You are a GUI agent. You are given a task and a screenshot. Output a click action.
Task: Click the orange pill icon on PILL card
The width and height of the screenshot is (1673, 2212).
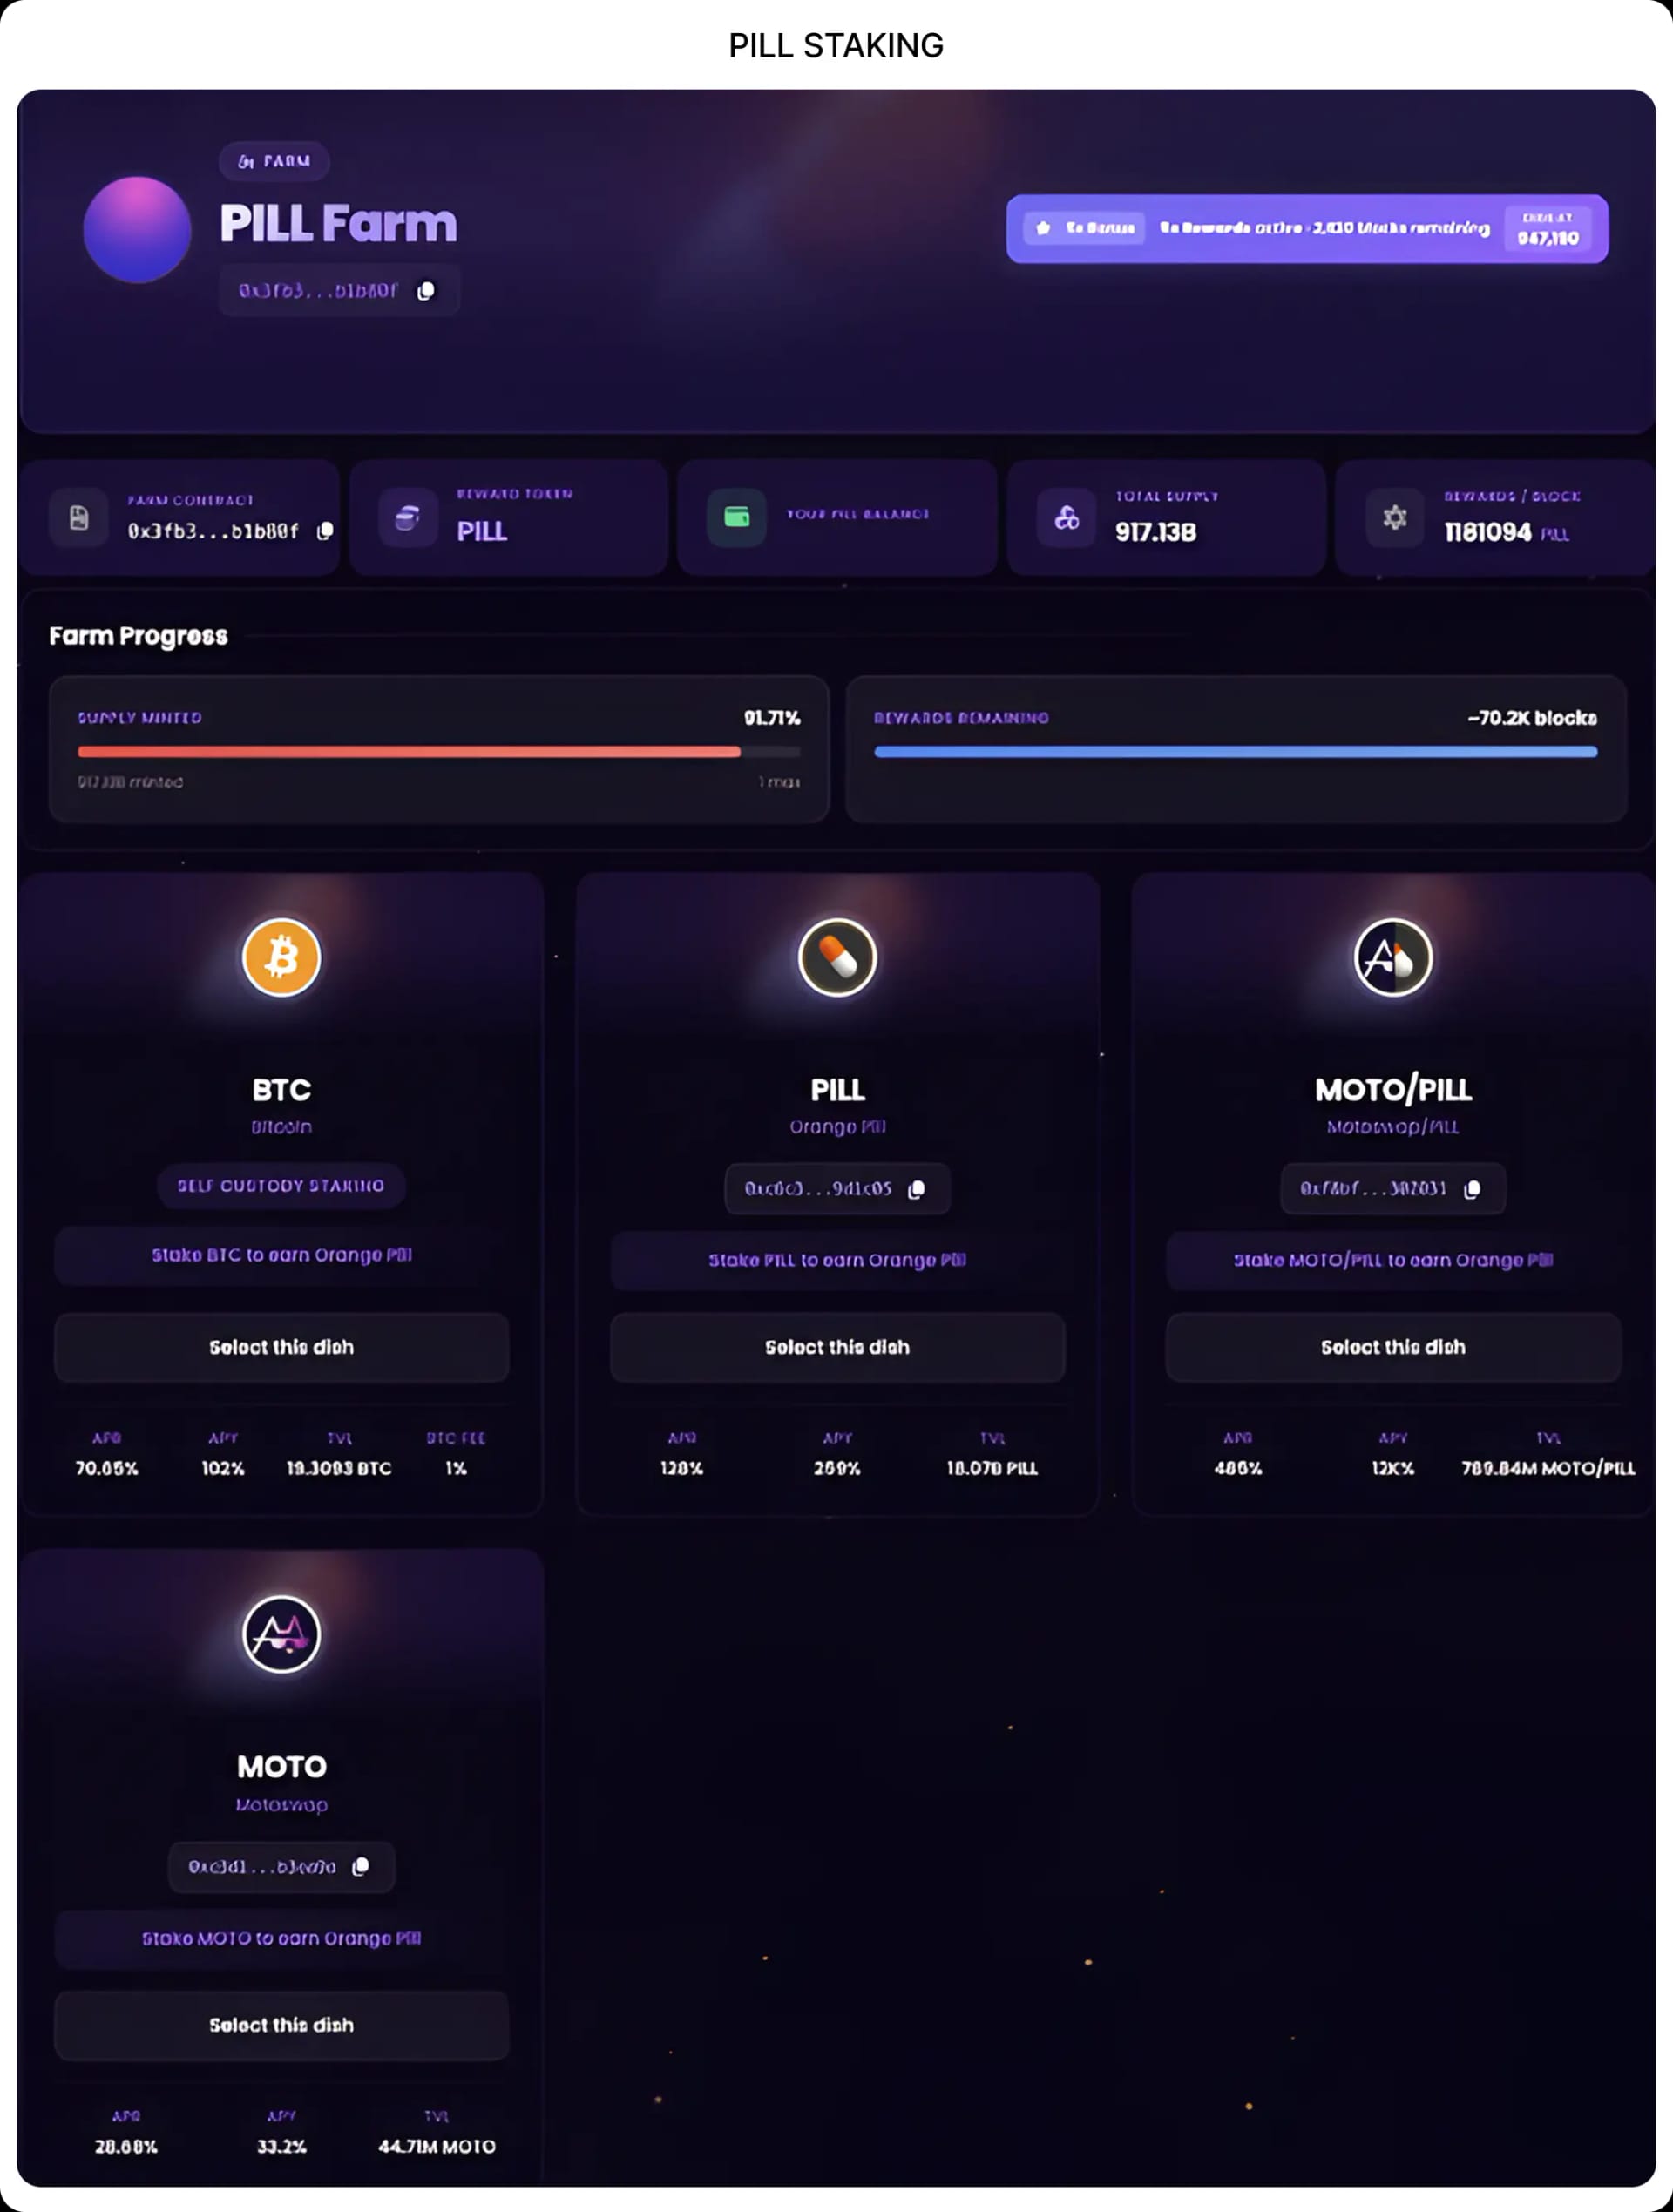pyautogui.click(x=837, y=957)
